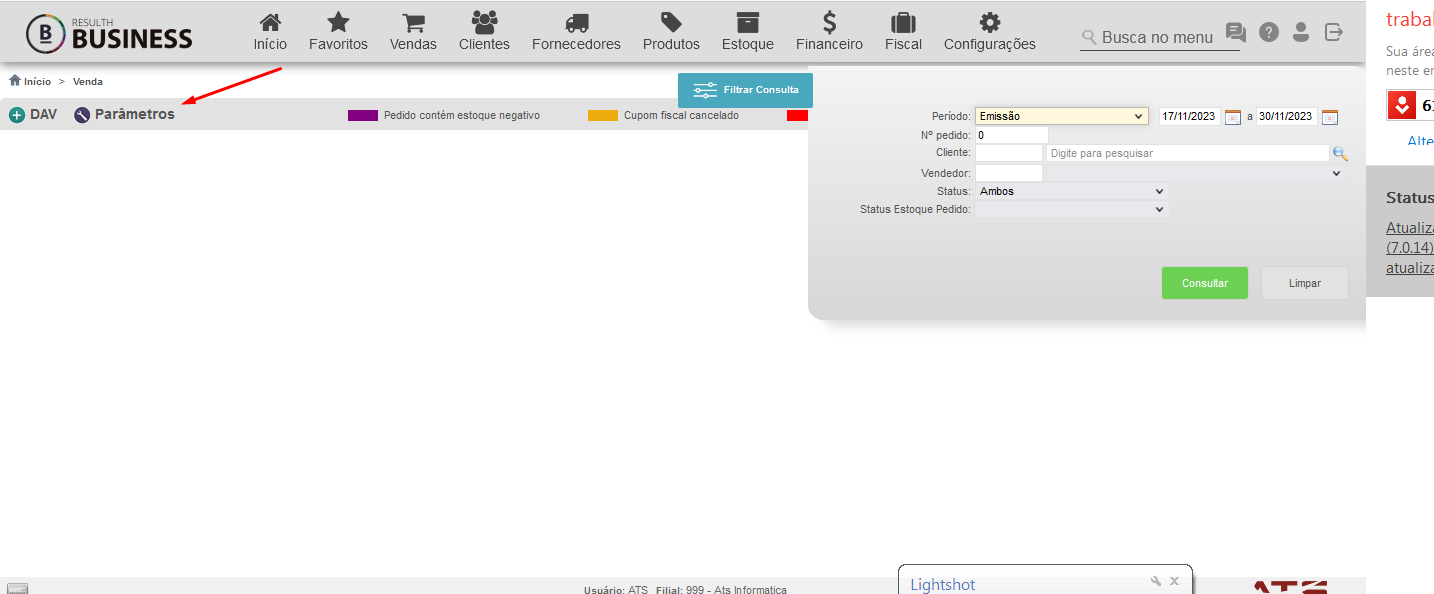Viewport: 1434px width, 594px height.
Task: Open the chat messages icon
Action: point(1236,32)
